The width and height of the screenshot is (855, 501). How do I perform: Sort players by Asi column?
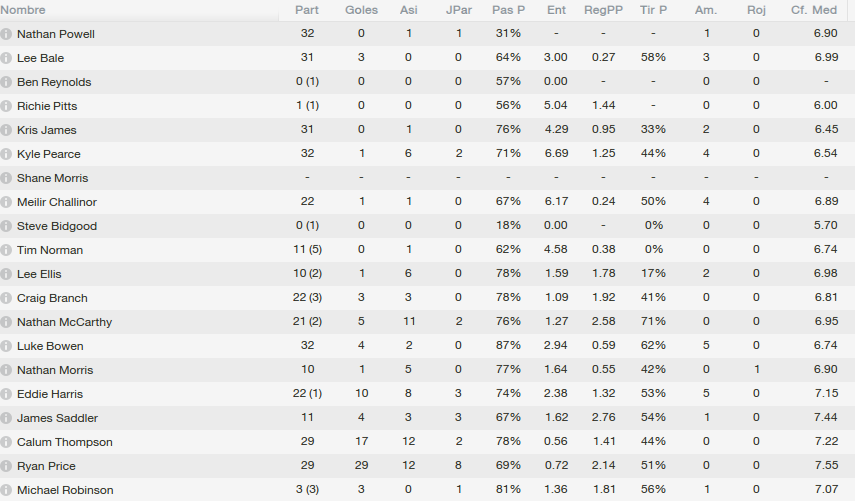409,10
